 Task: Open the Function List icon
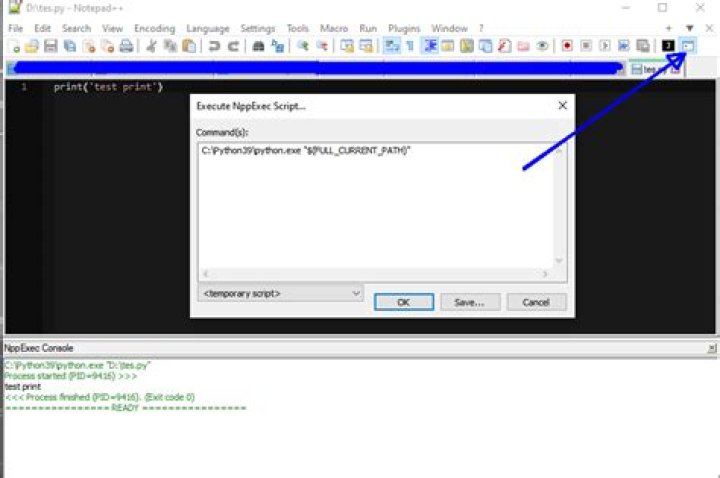(x=505, y=46)
